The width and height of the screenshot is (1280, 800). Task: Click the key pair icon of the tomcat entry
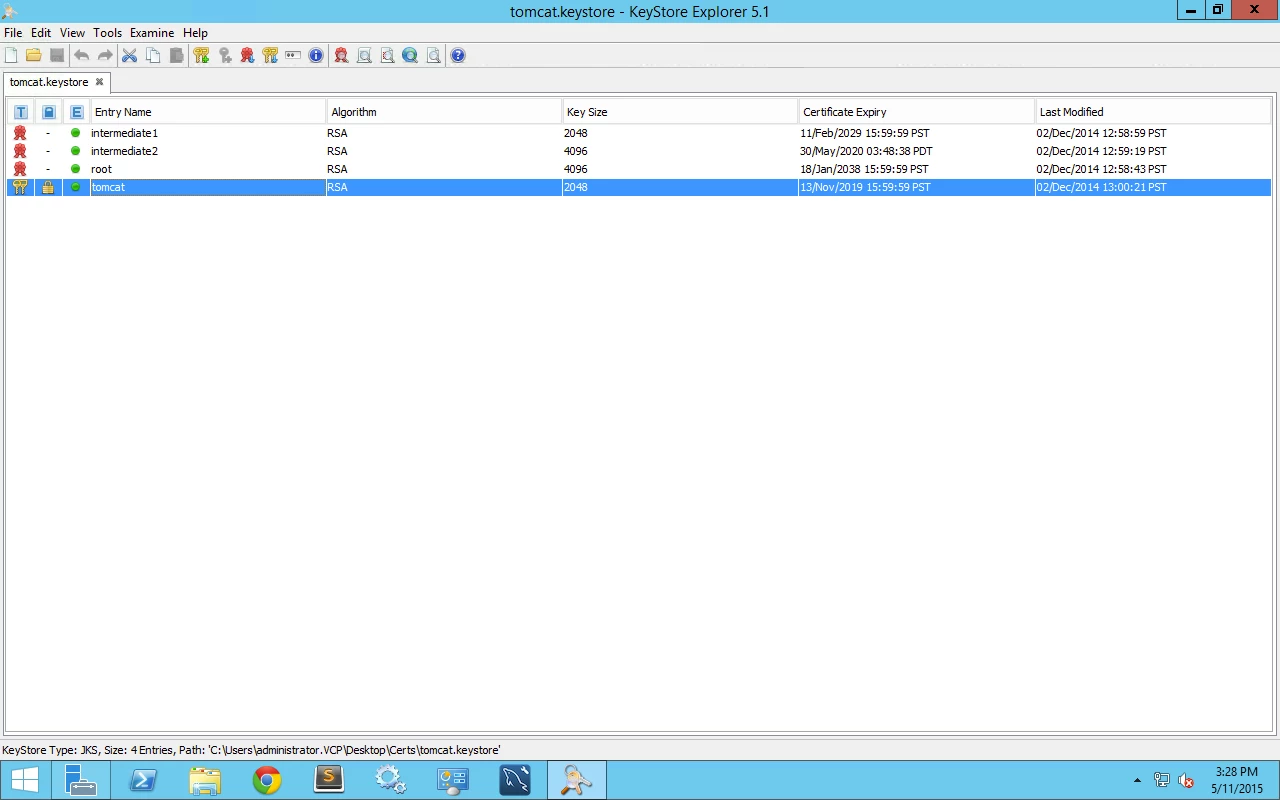20,187
